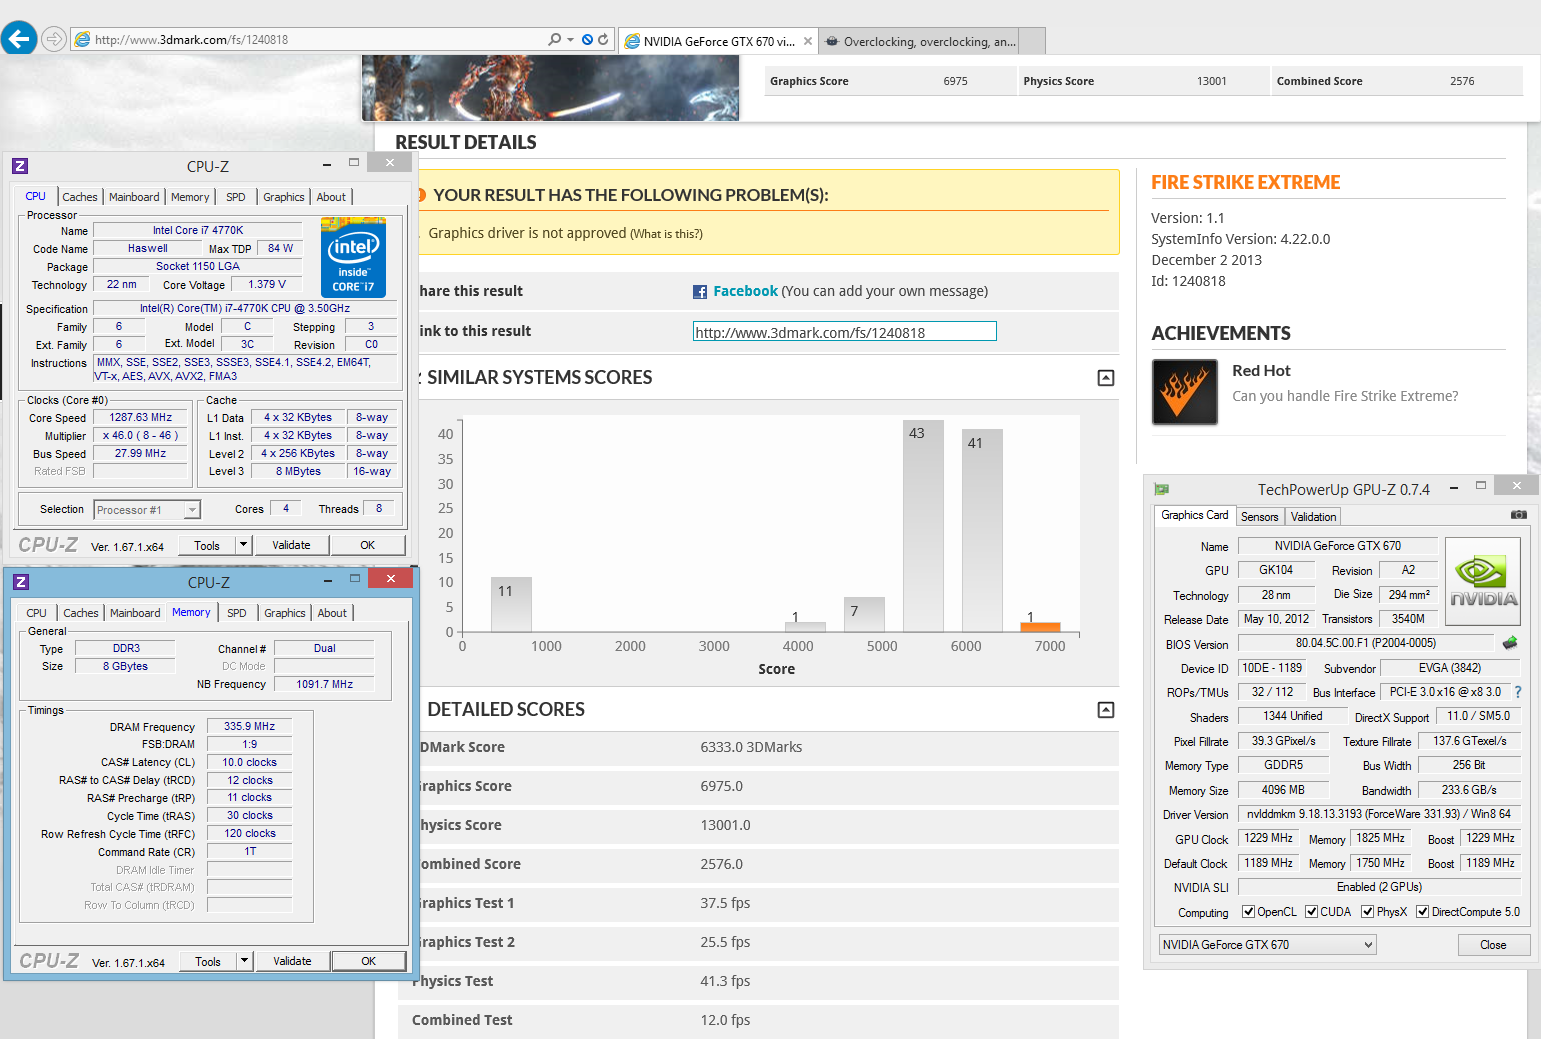This screenshot has width=1541, height=1039.
Task: Open the Processor #1 selection dropdown
Action: pyautogui.click(x=147, y=510)
